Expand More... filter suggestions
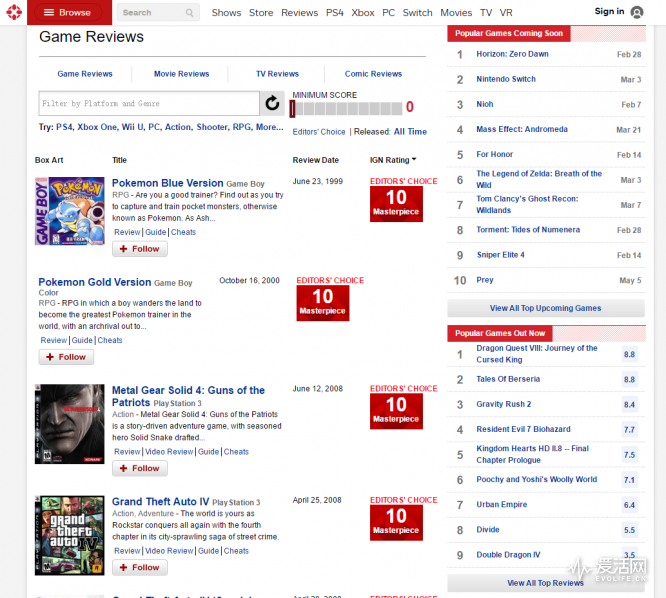This screenshot has height=598, width=666. [x=269, y=127]
